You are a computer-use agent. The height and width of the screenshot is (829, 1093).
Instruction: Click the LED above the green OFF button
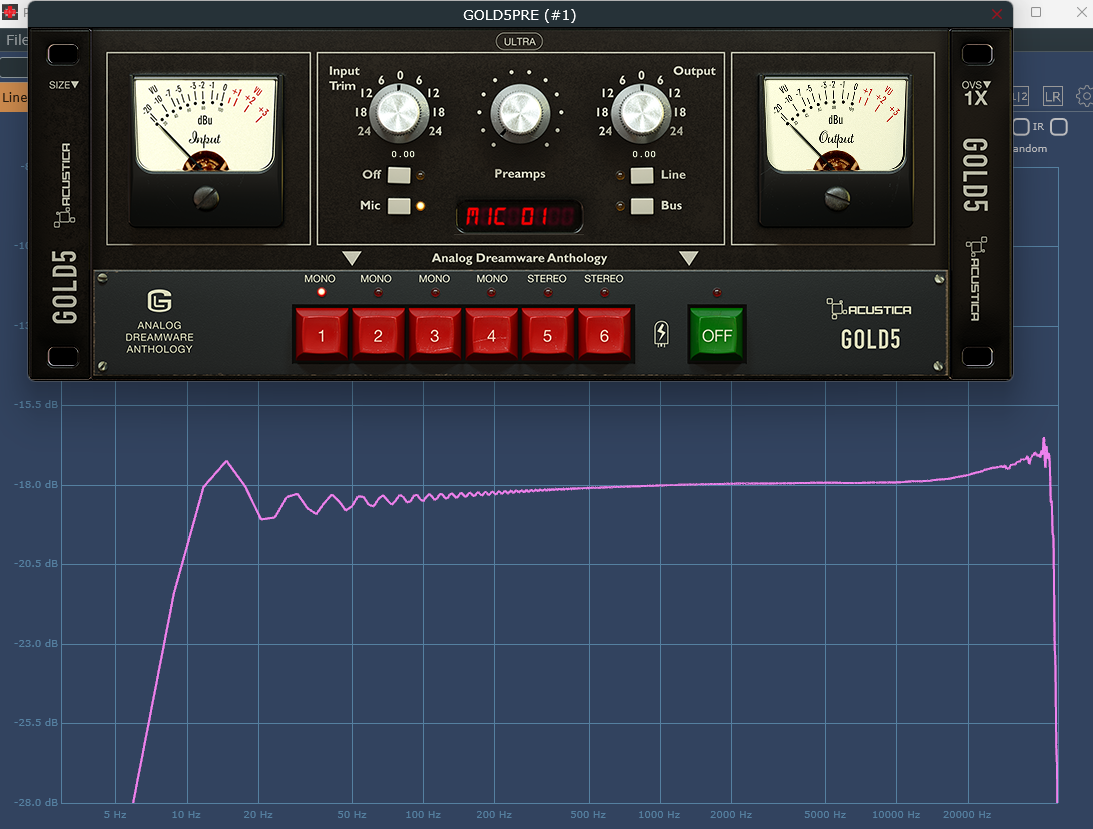(x=717, y=293)
